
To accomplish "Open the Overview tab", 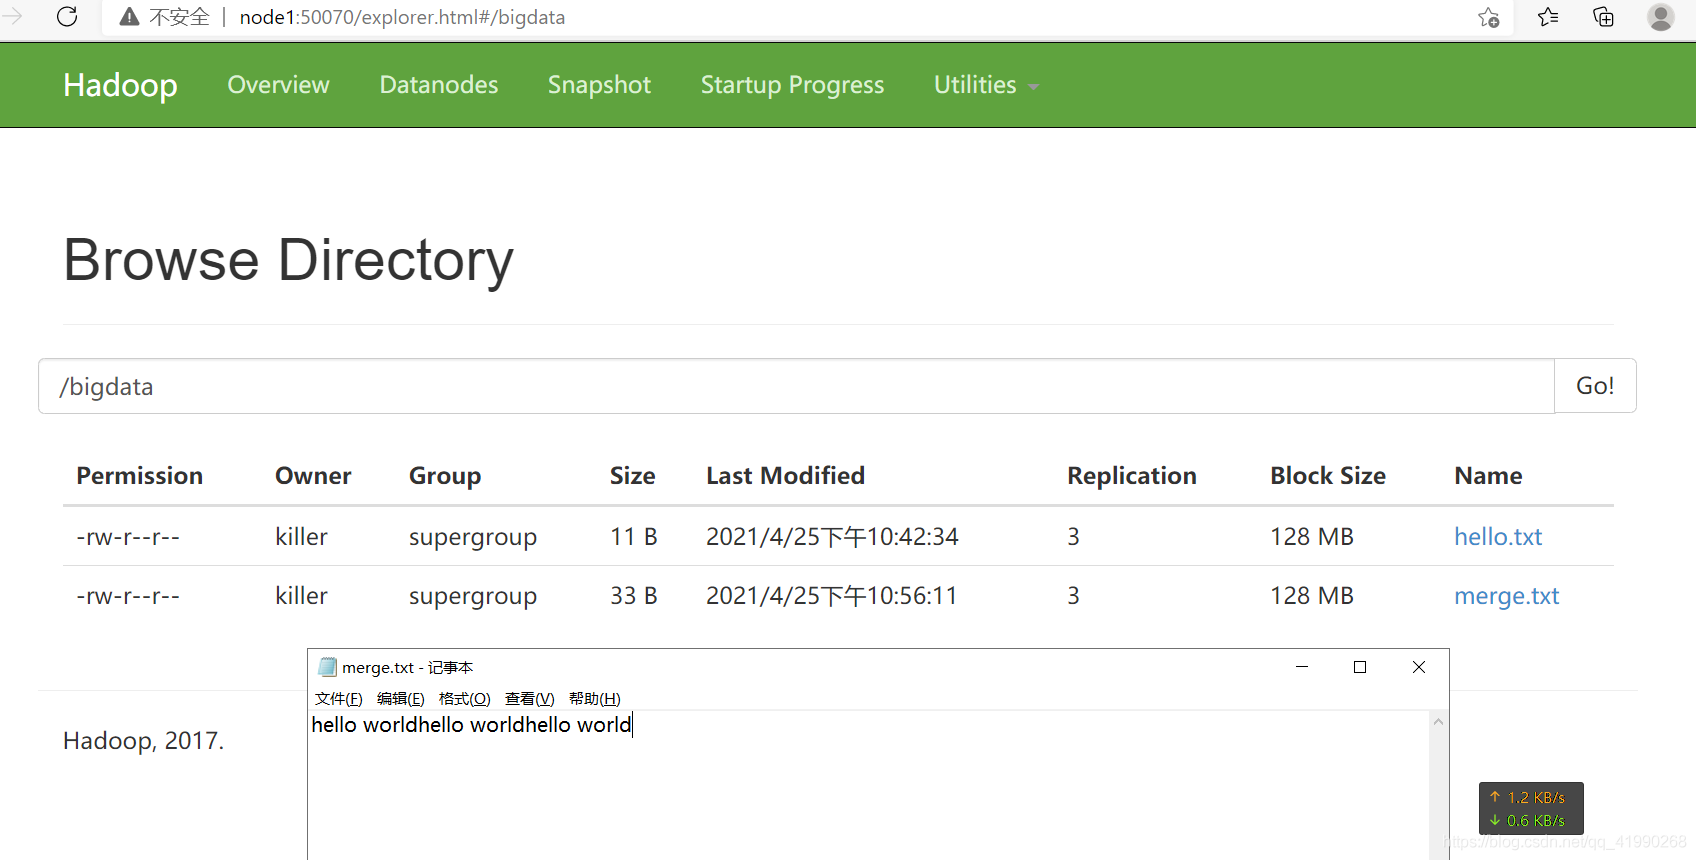I will coord(278,85).
